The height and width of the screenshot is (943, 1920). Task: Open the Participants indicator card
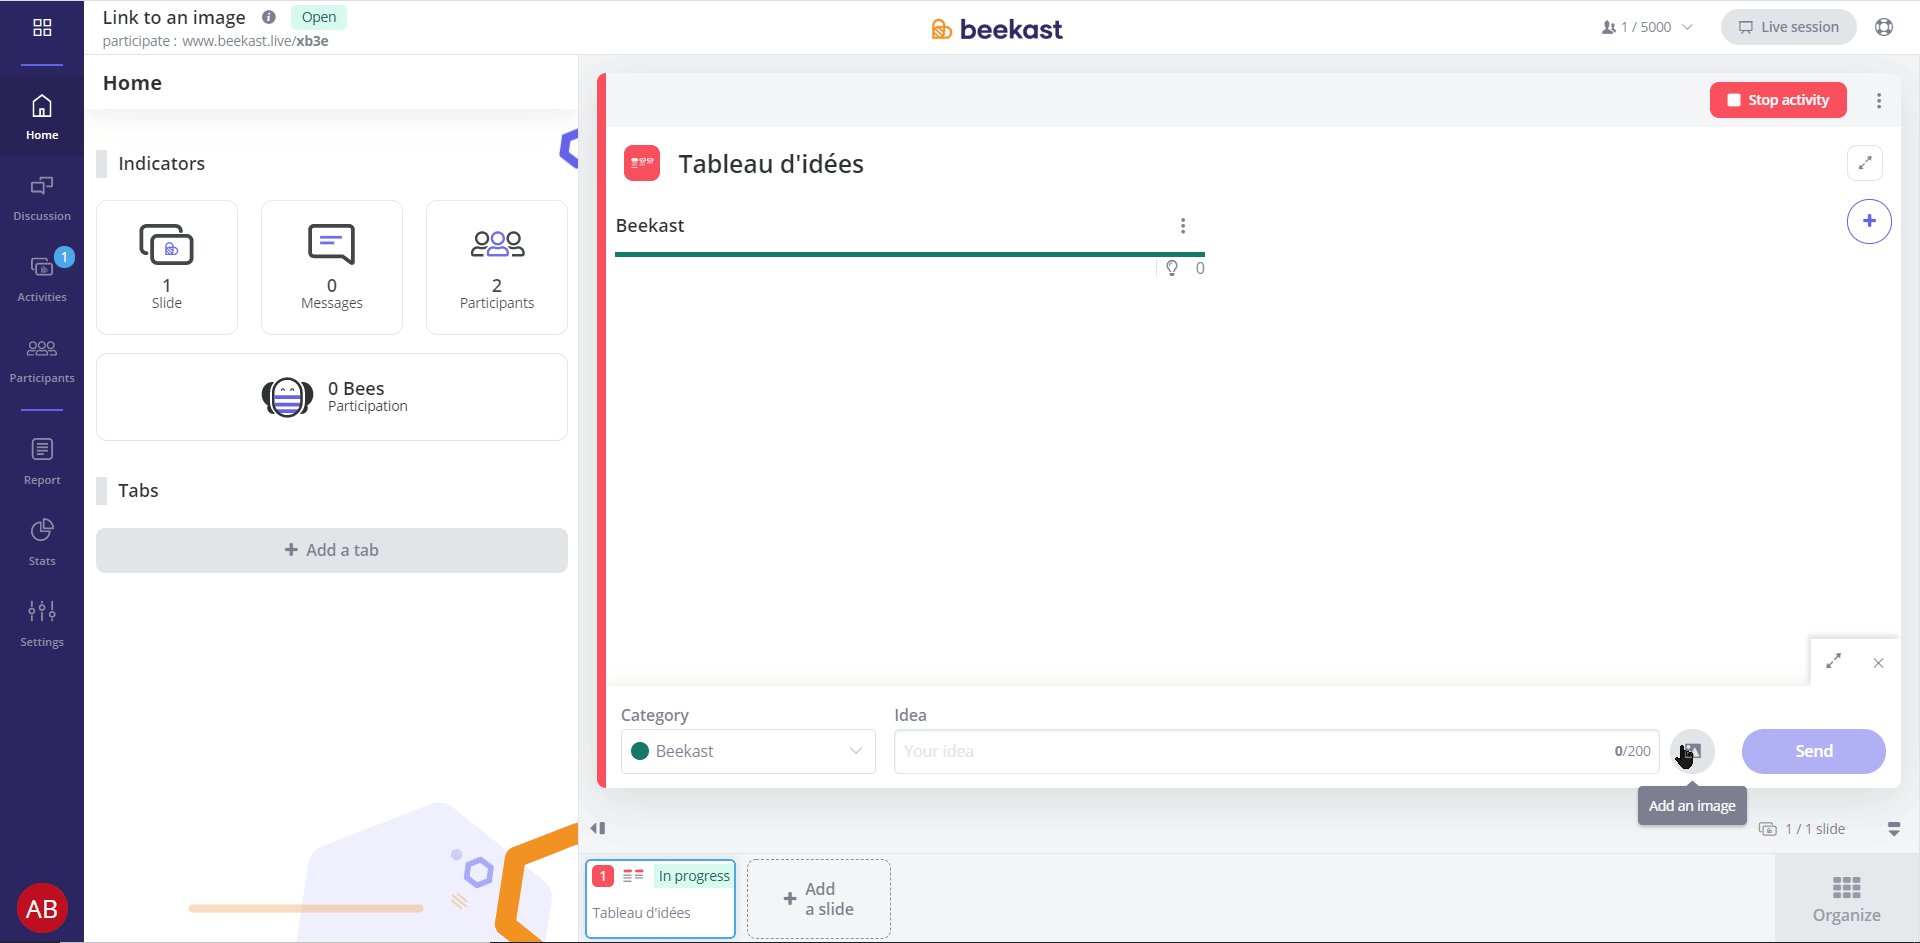tap(497, 267)
